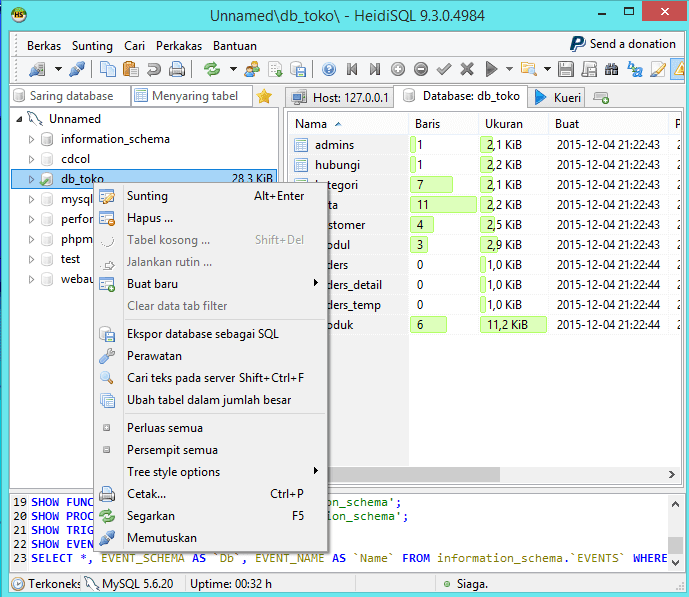Viewport: 689px width, 597px height.
Task: Open the refresh dropdown arrow in toolbar
Action: [233, 69]
